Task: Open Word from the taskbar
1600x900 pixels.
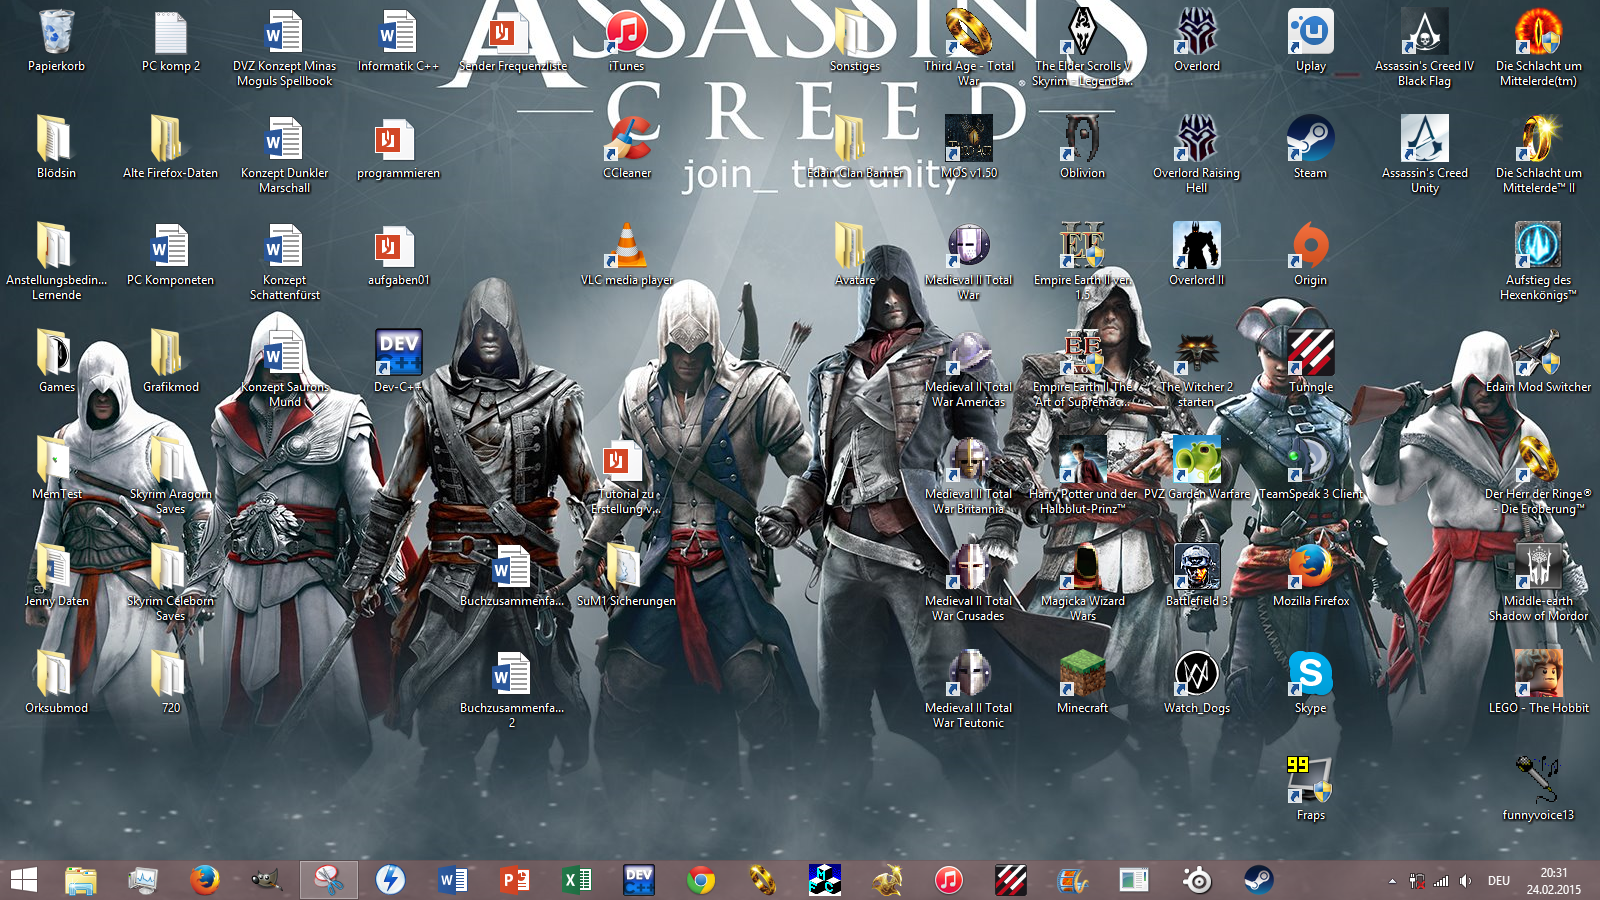Action: click(452, 880)
